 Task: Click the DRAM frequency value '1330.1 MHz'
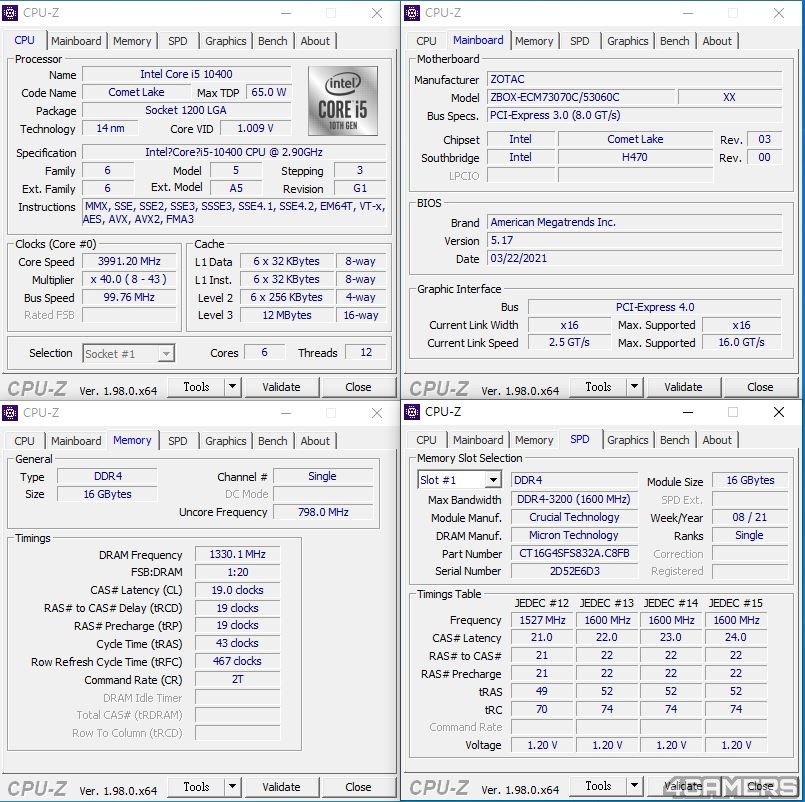point(238,554)
